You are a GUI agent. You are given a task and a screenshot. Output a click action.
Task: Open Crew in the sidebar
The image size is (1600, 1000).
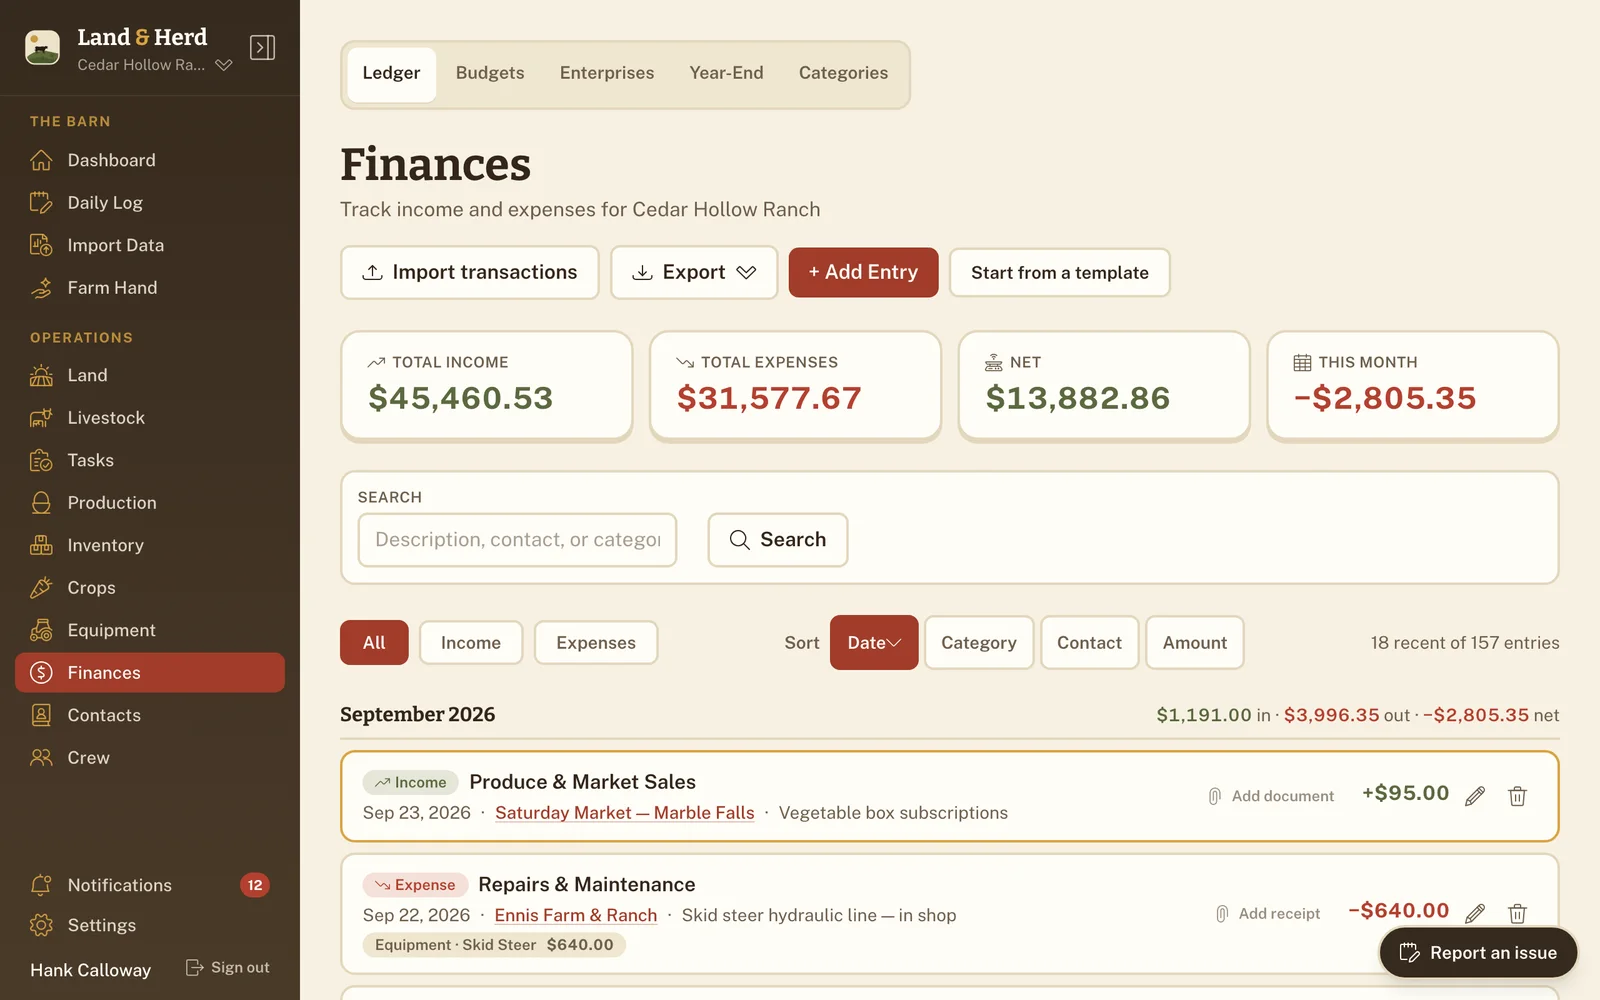150,758
